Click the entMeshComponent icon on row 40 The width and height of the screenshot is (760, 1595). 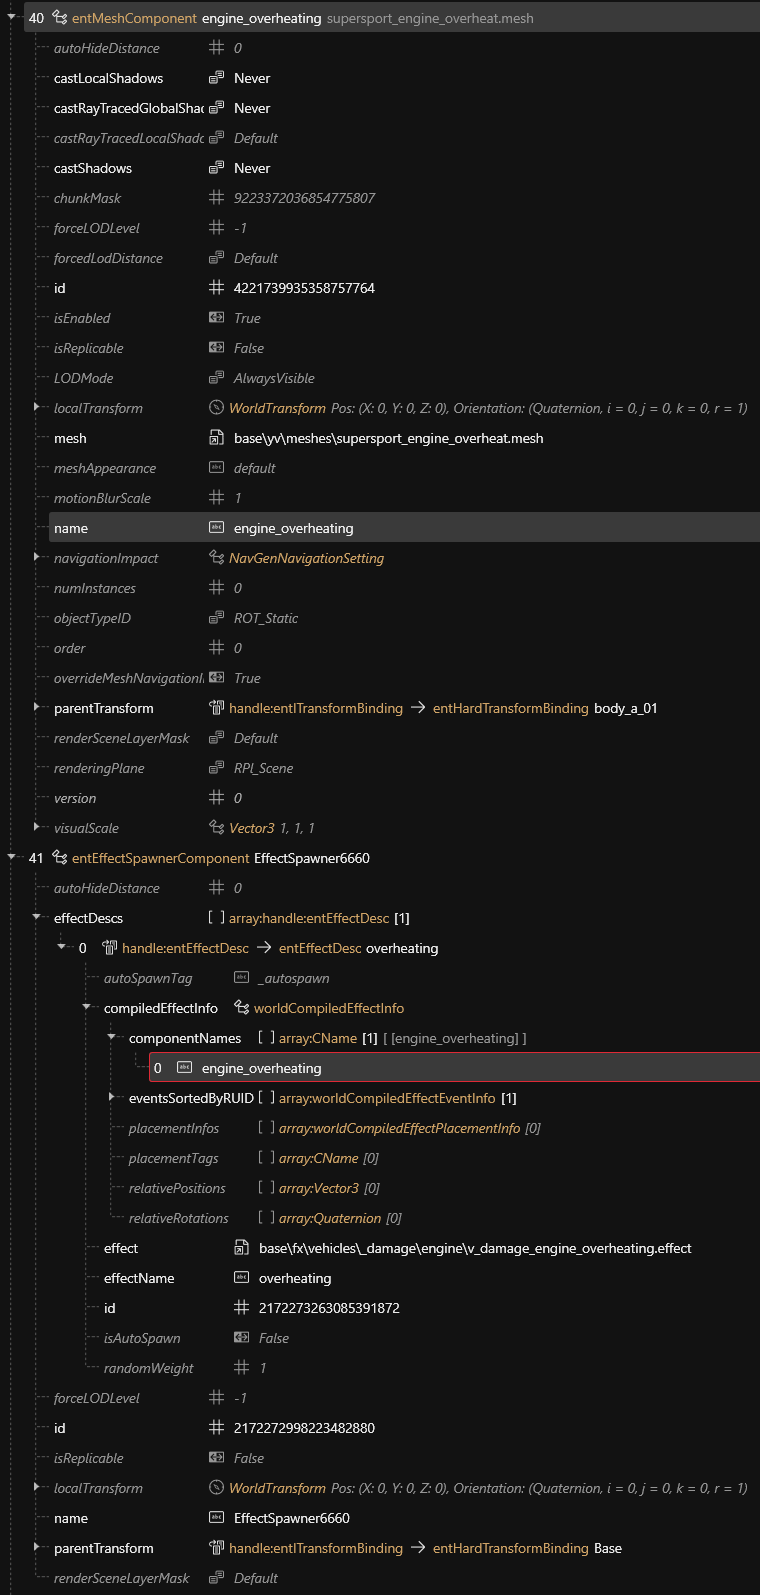click(x=59, y=18)
